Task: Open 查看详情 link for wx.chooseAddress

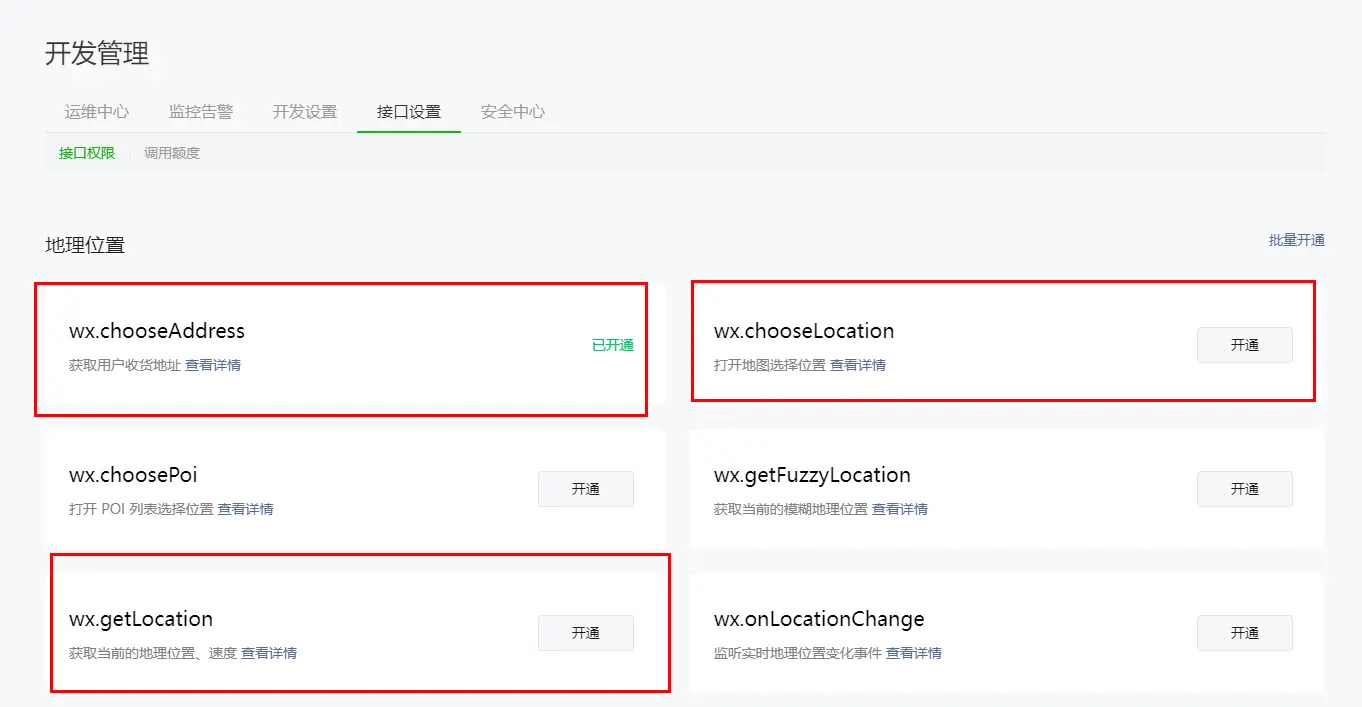Action: [x=213, y=365]
